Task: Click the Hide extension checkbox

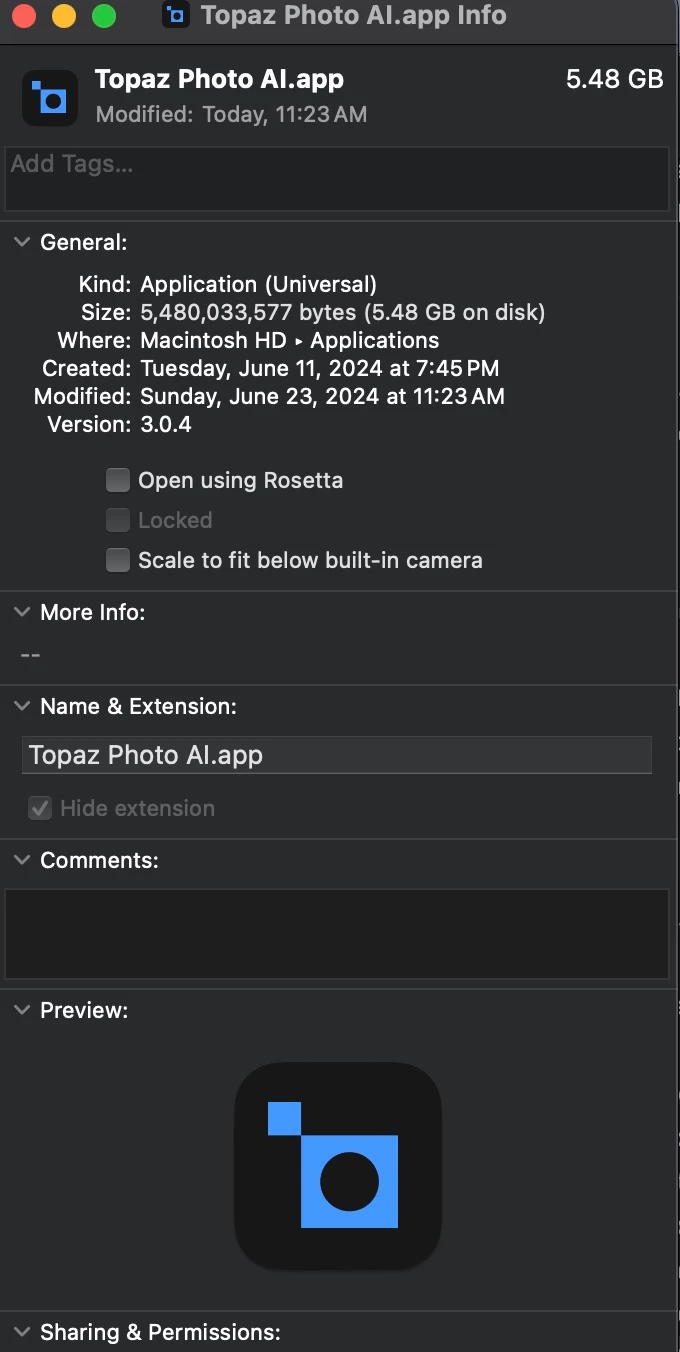Action: (40, 808)
